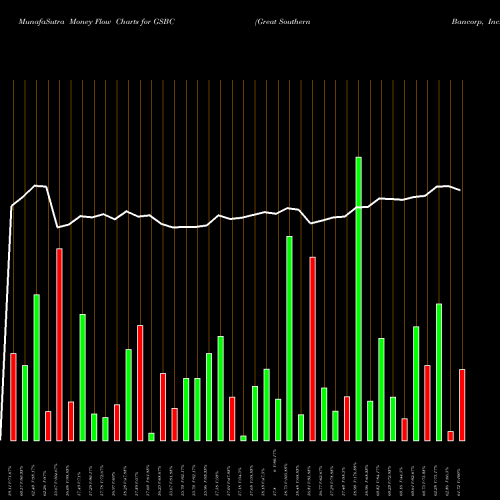The image size is (500, 500).
Task: Select the shortest green bar in the chart
Action: point(243,438)
